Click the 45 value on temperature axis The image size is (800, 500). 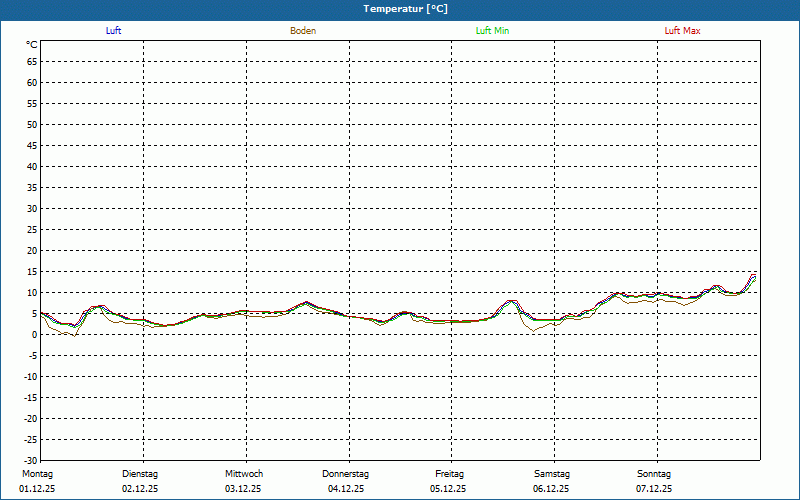tap(32, 145)
